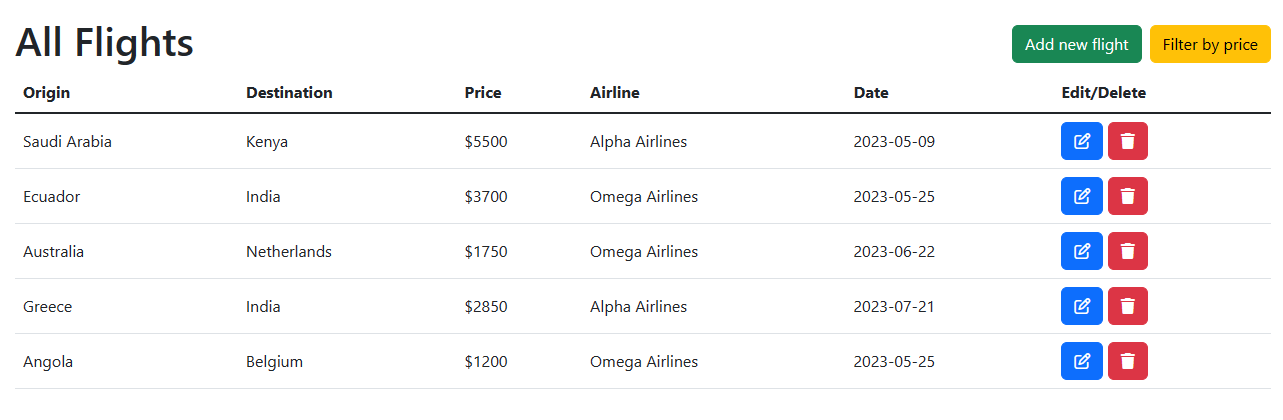
Task: Click the Add new flight button
Action: pyautogui.click(x=1076, y=44)
